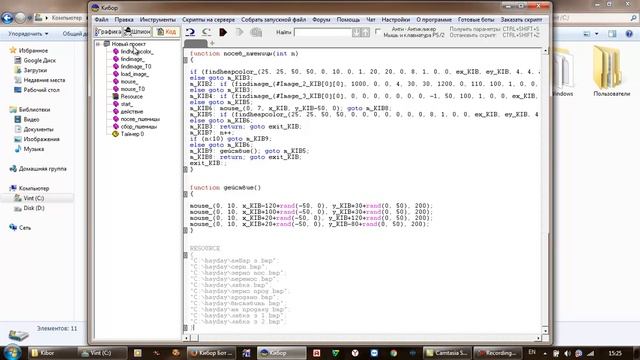Select Таймер 0 in project tree
This screenshot has width=640, height=360.
132,134
